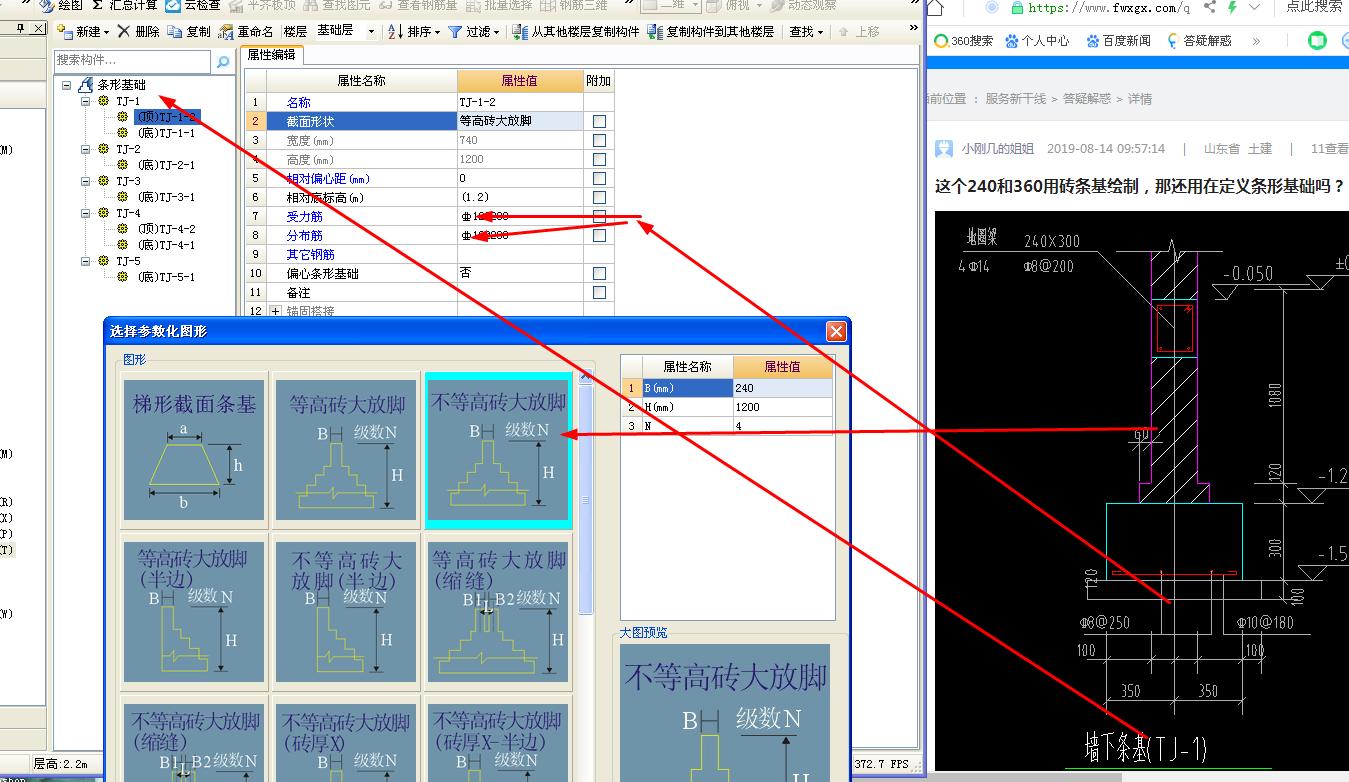
Task: Select (顶)TJ-4-2 tree item
Action: (x=166, y=229)
